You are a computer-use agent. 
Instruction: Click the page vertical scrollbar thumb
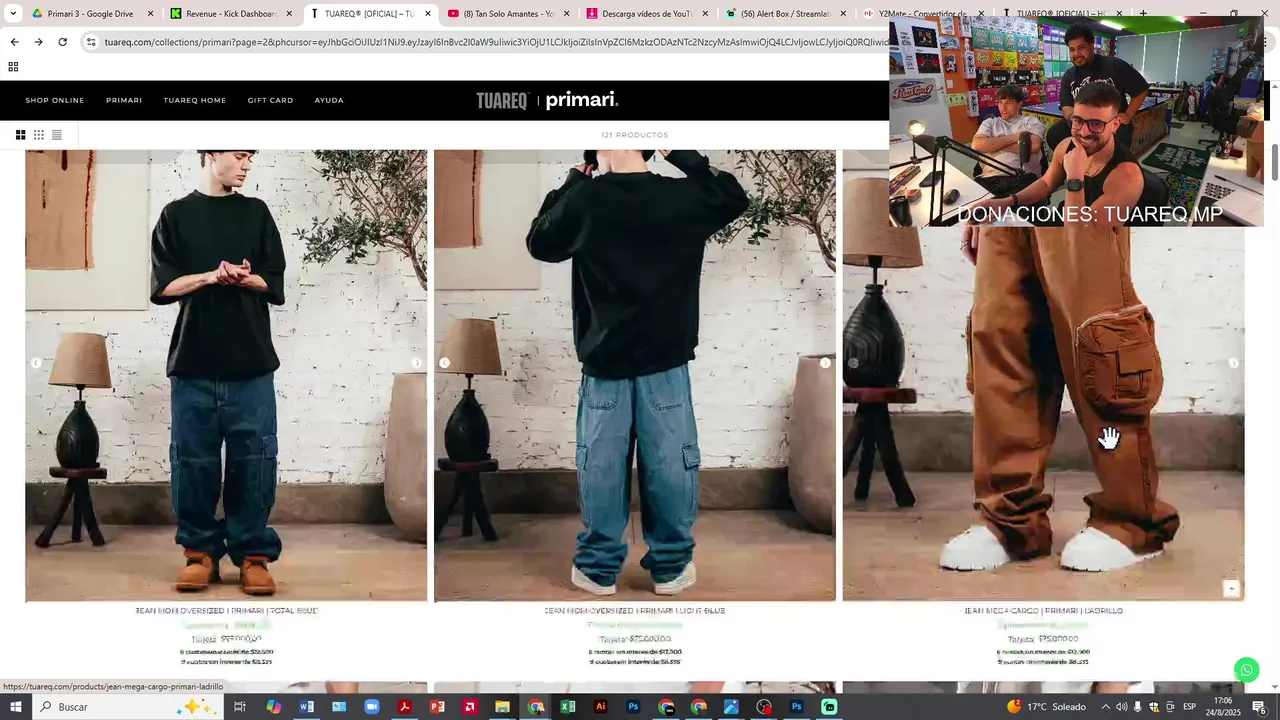1274,163
